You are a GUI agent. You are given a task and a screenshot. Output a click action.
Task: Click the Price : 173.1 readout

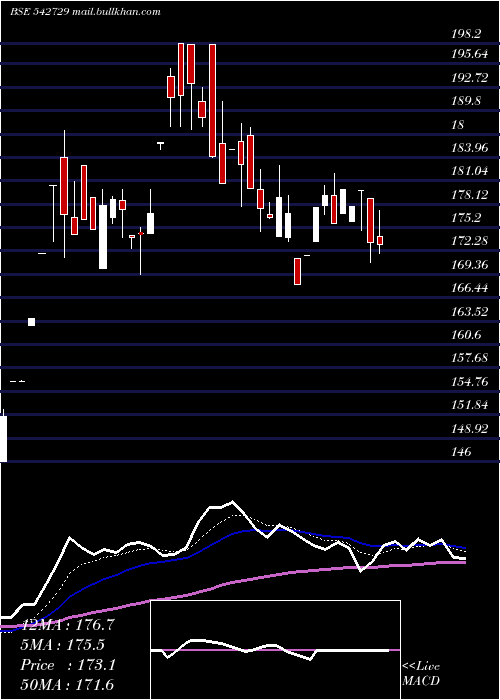68,665
